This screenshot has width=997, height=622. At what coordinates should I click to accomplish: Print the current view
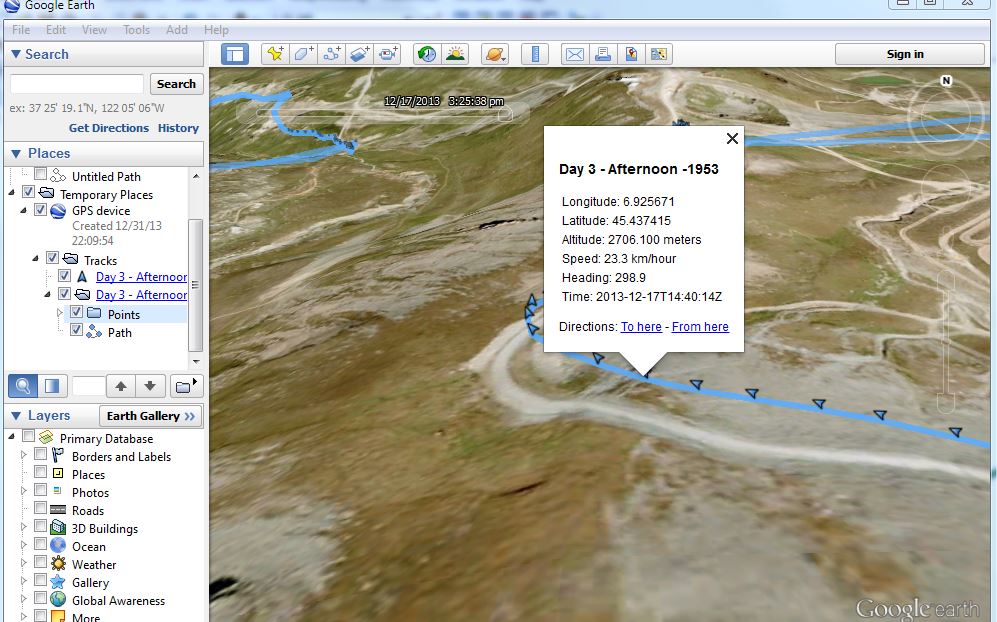[603, 54]
